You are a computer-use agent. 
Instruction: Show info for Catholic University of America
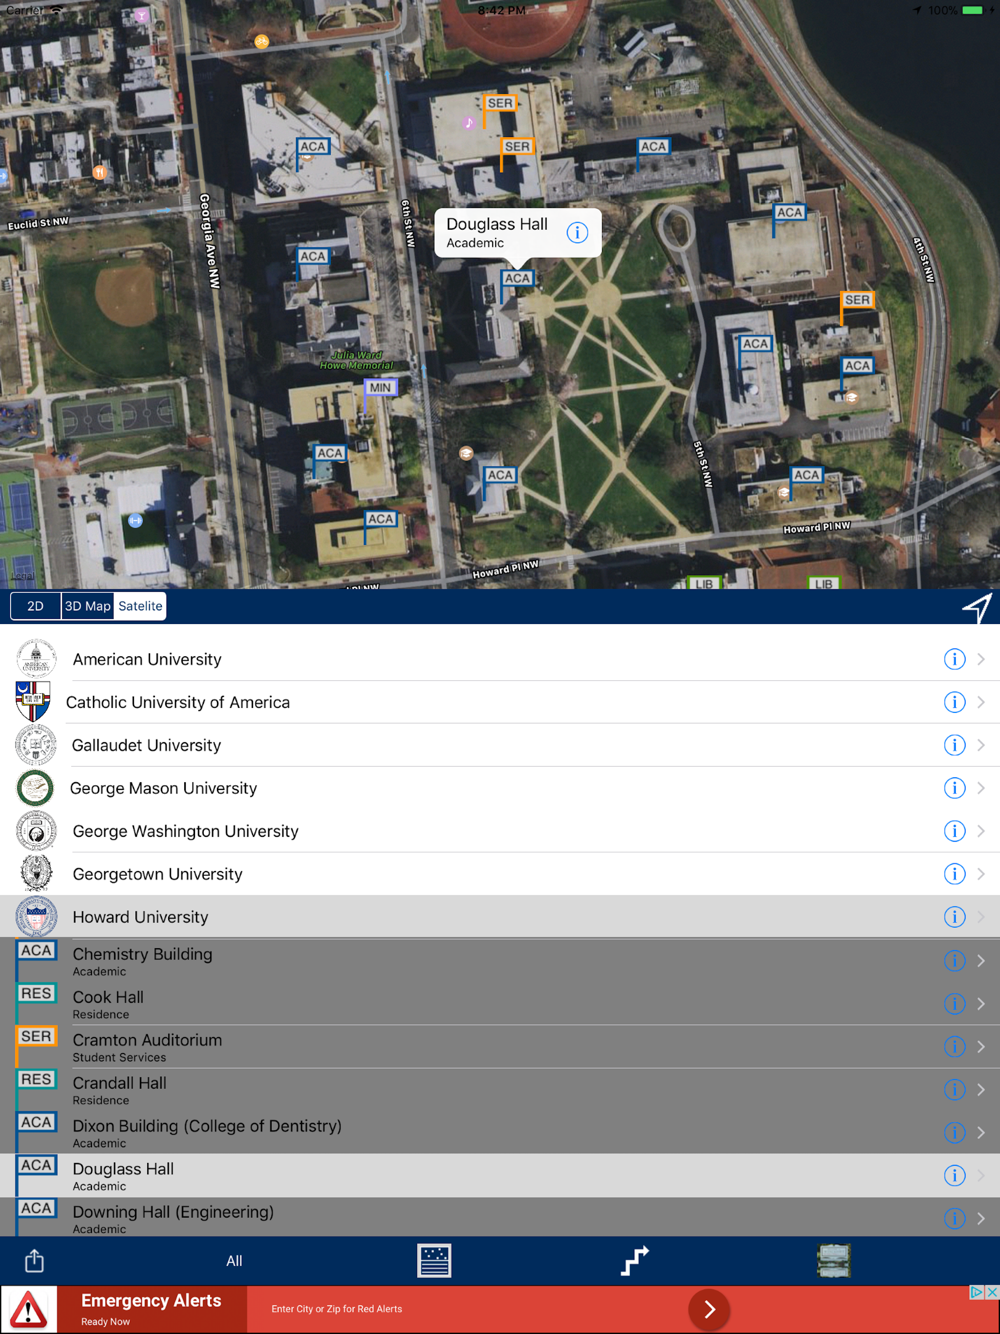pyautogui.click(x=954, y=702)
